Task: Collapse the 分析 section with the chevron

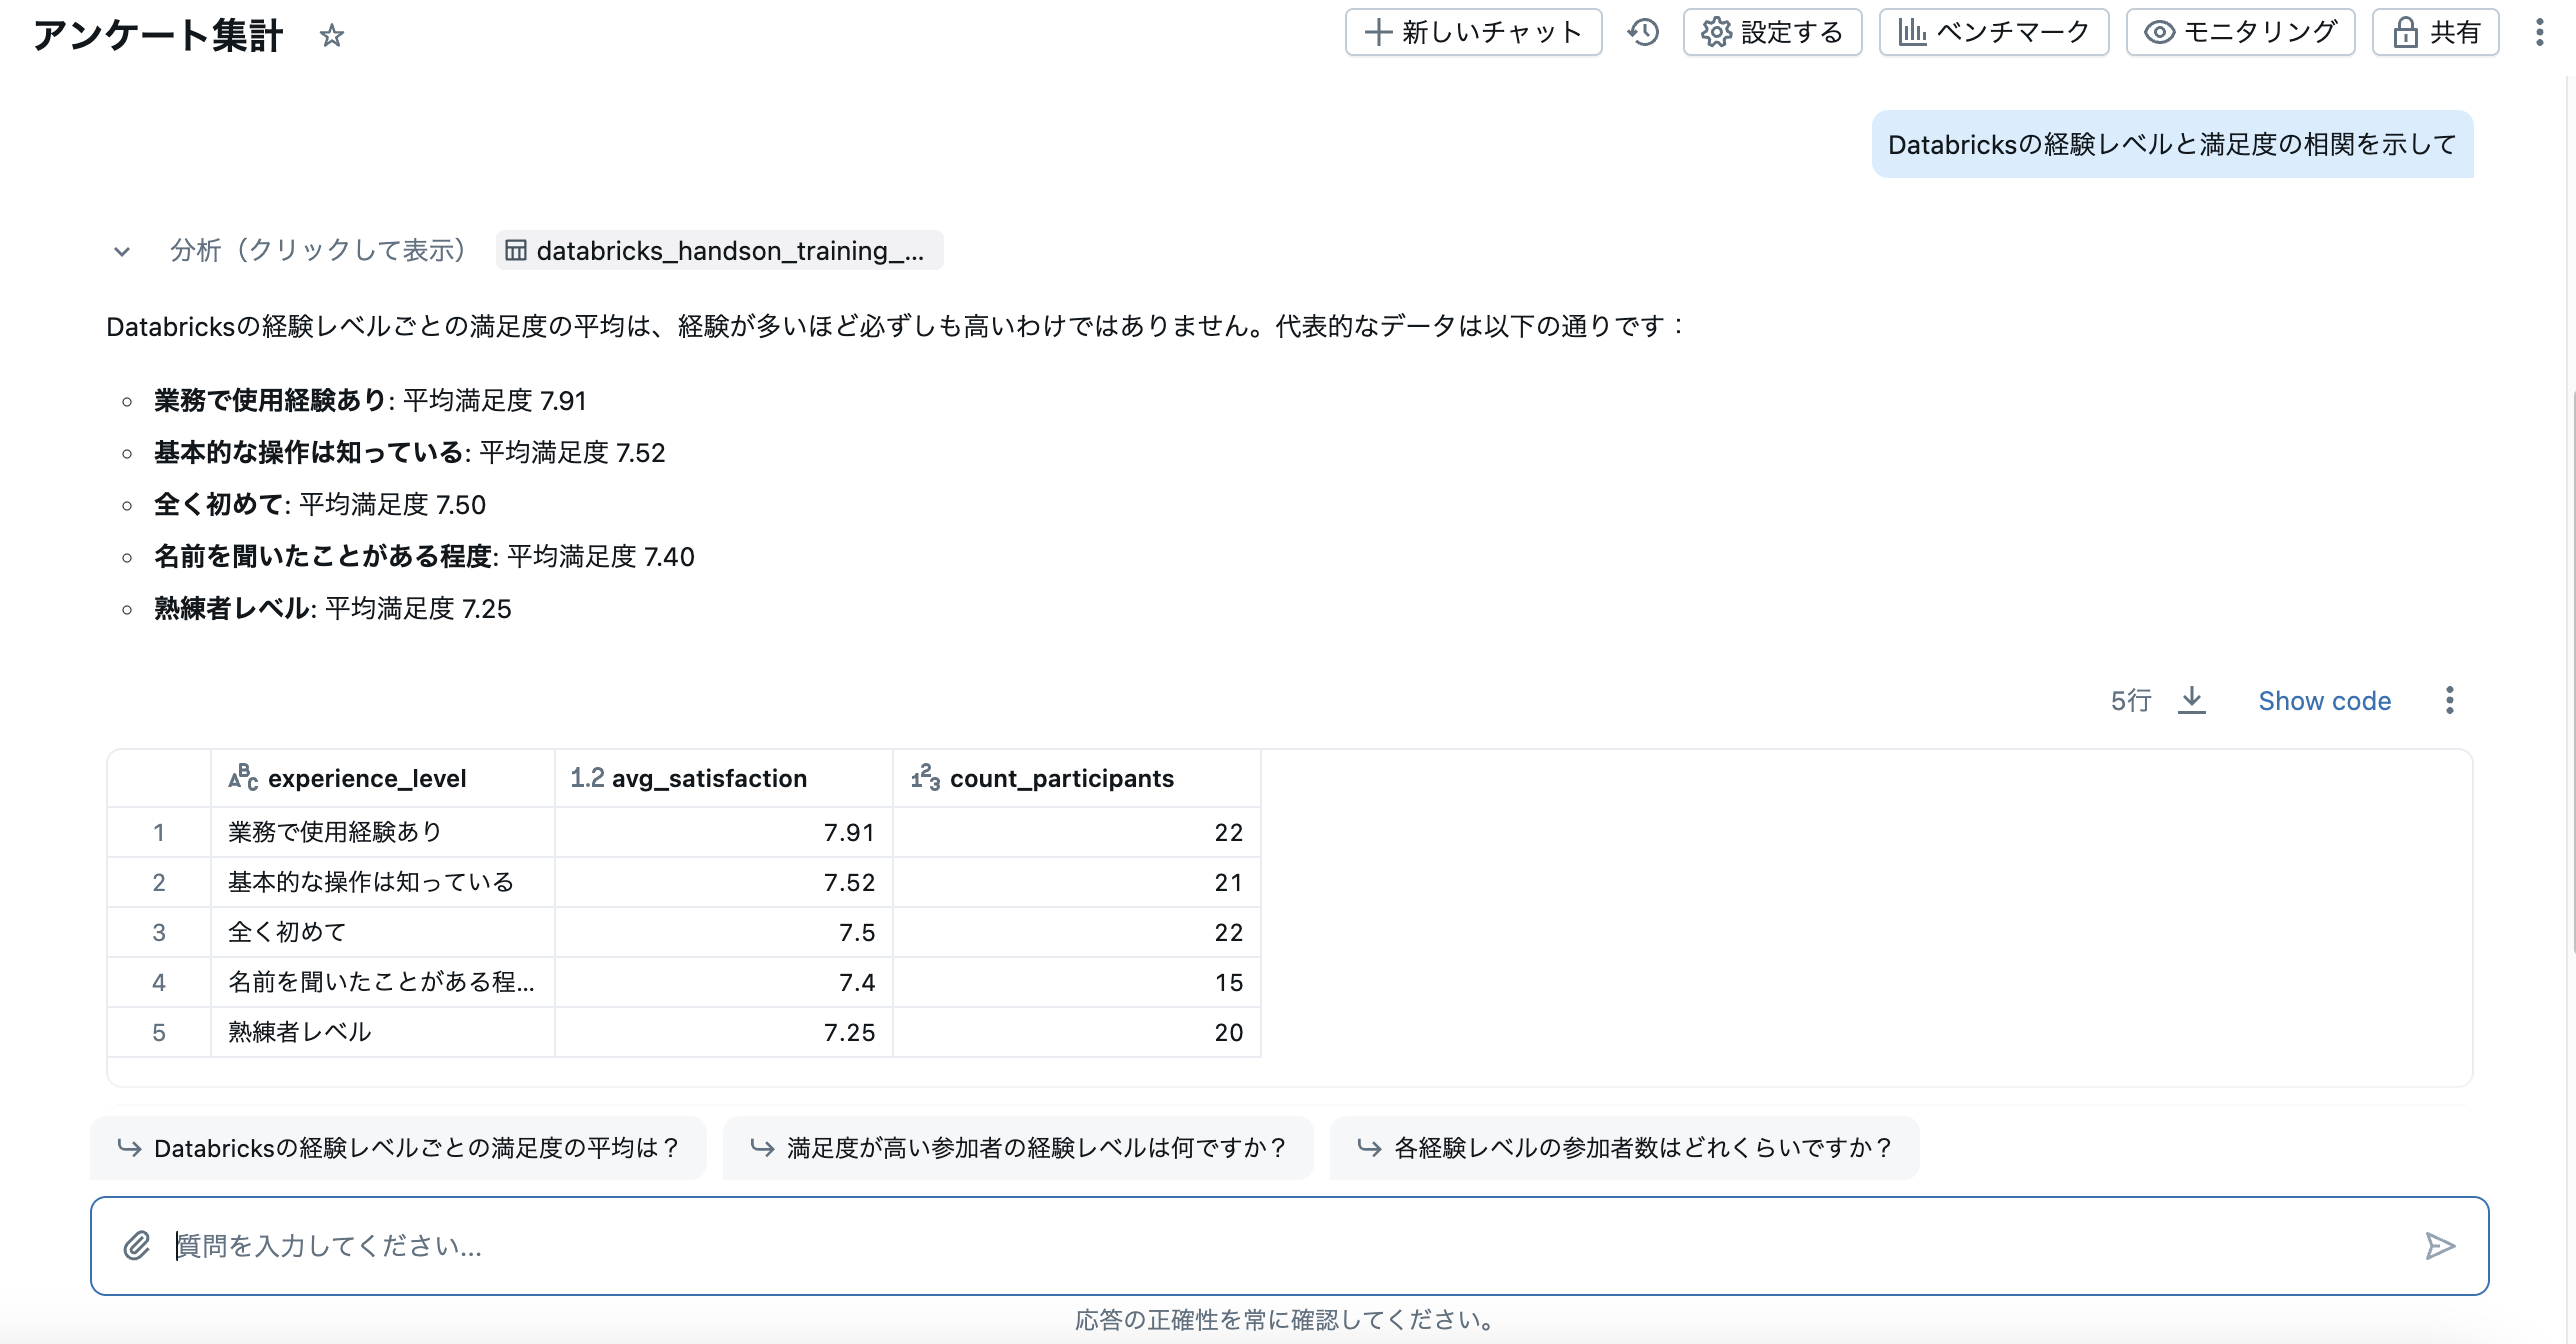Action: pos(120,251)
